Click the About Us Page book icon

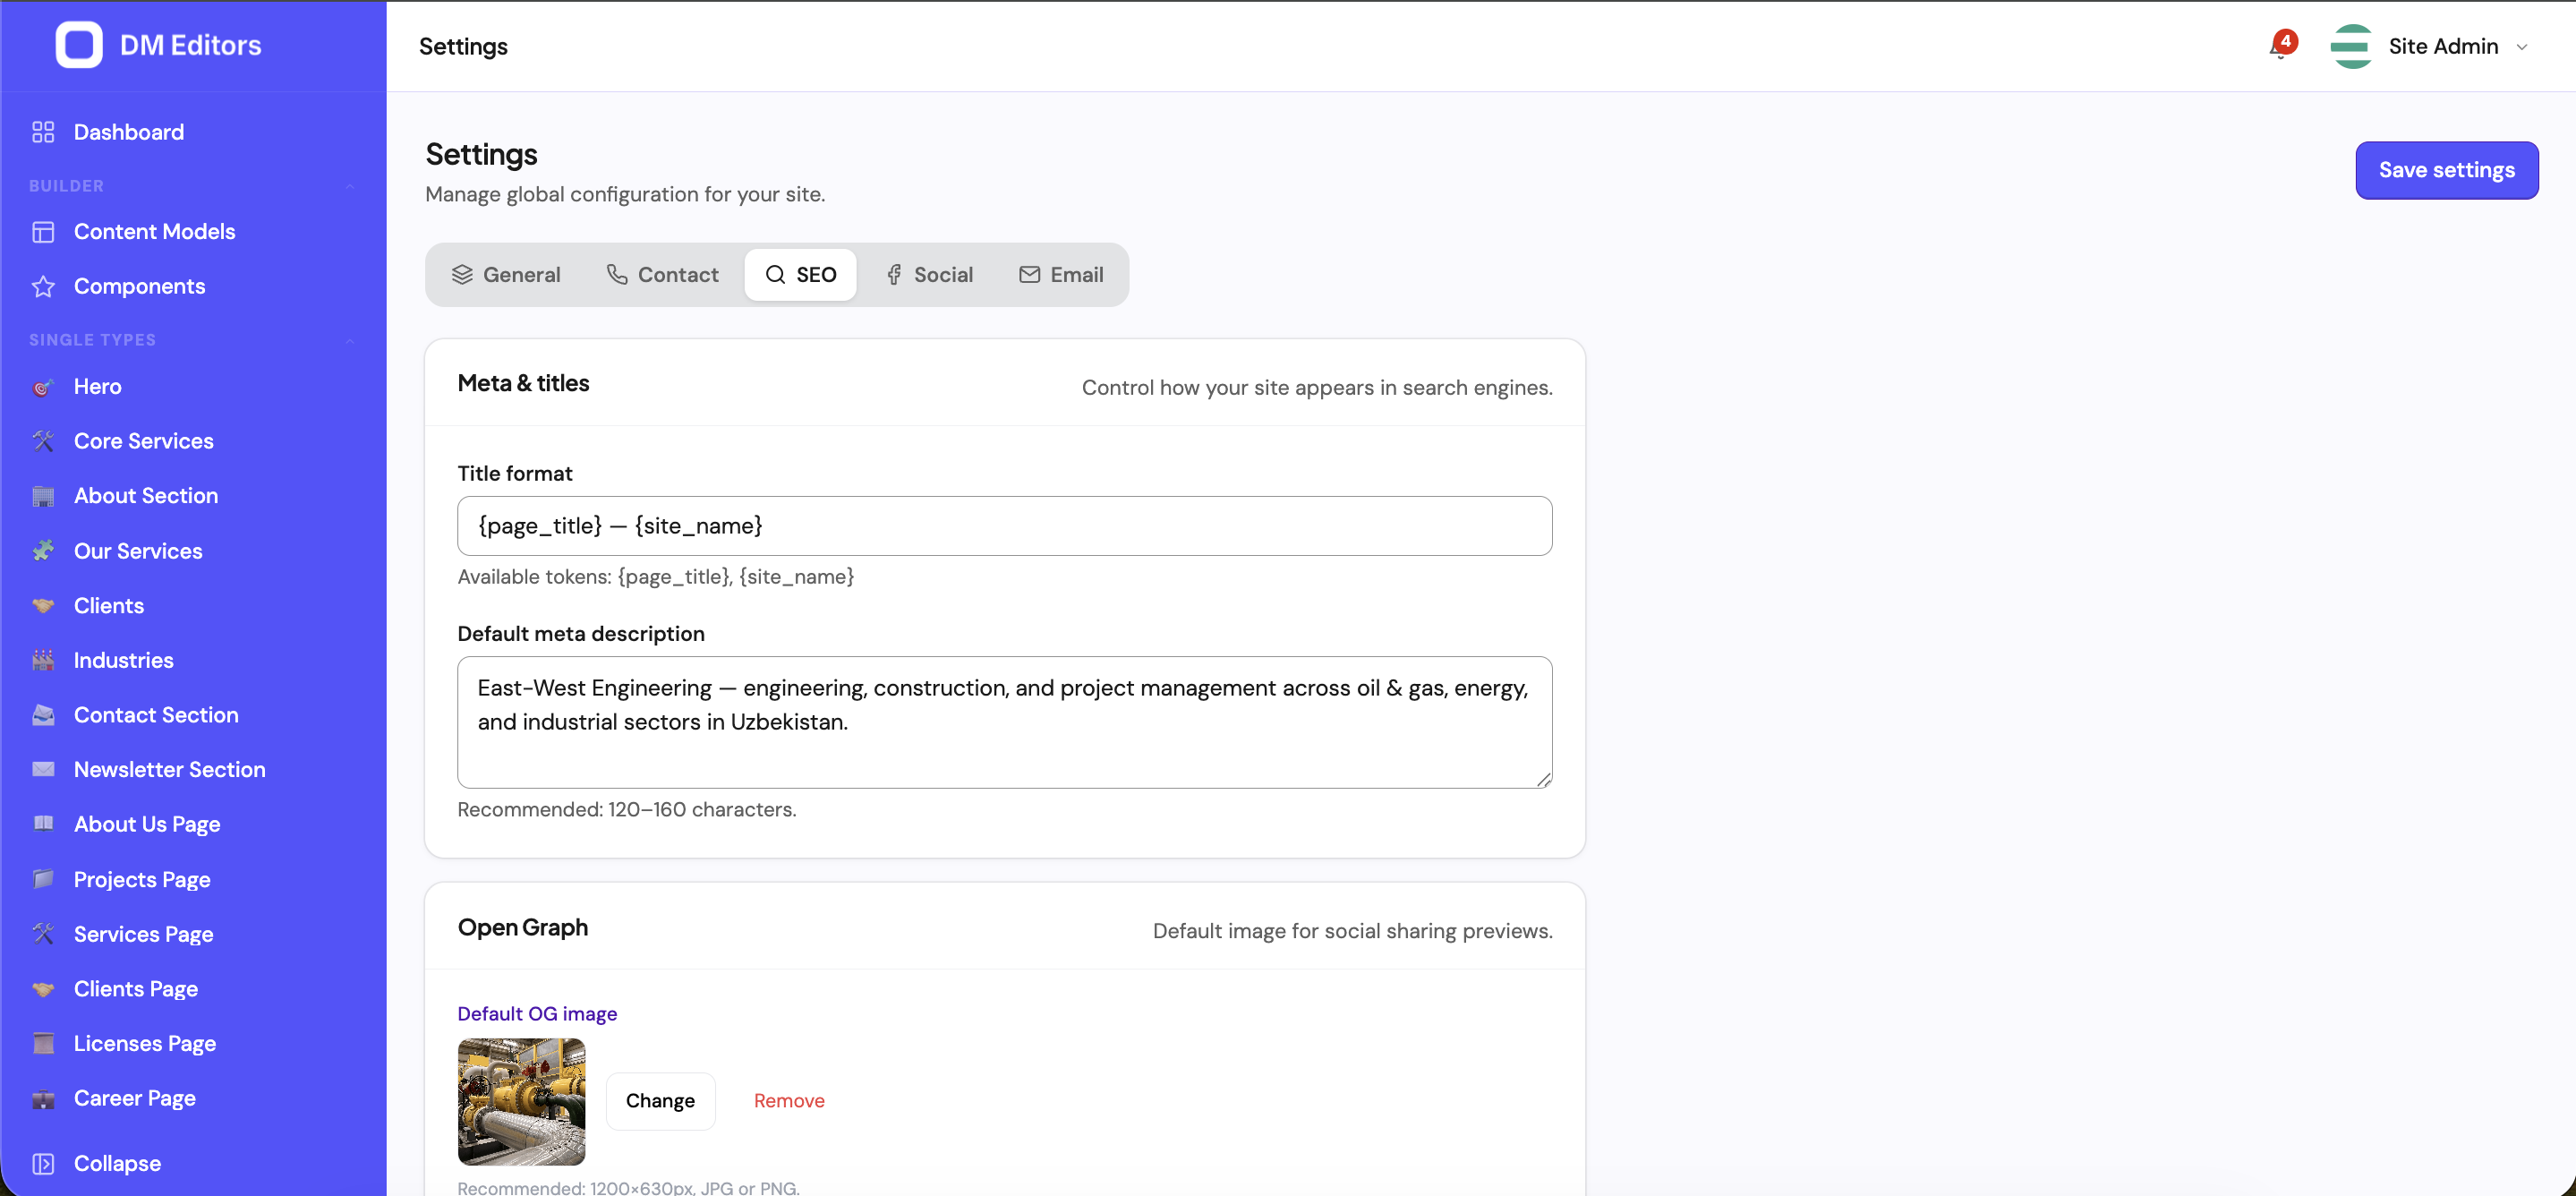coord(43,824)
